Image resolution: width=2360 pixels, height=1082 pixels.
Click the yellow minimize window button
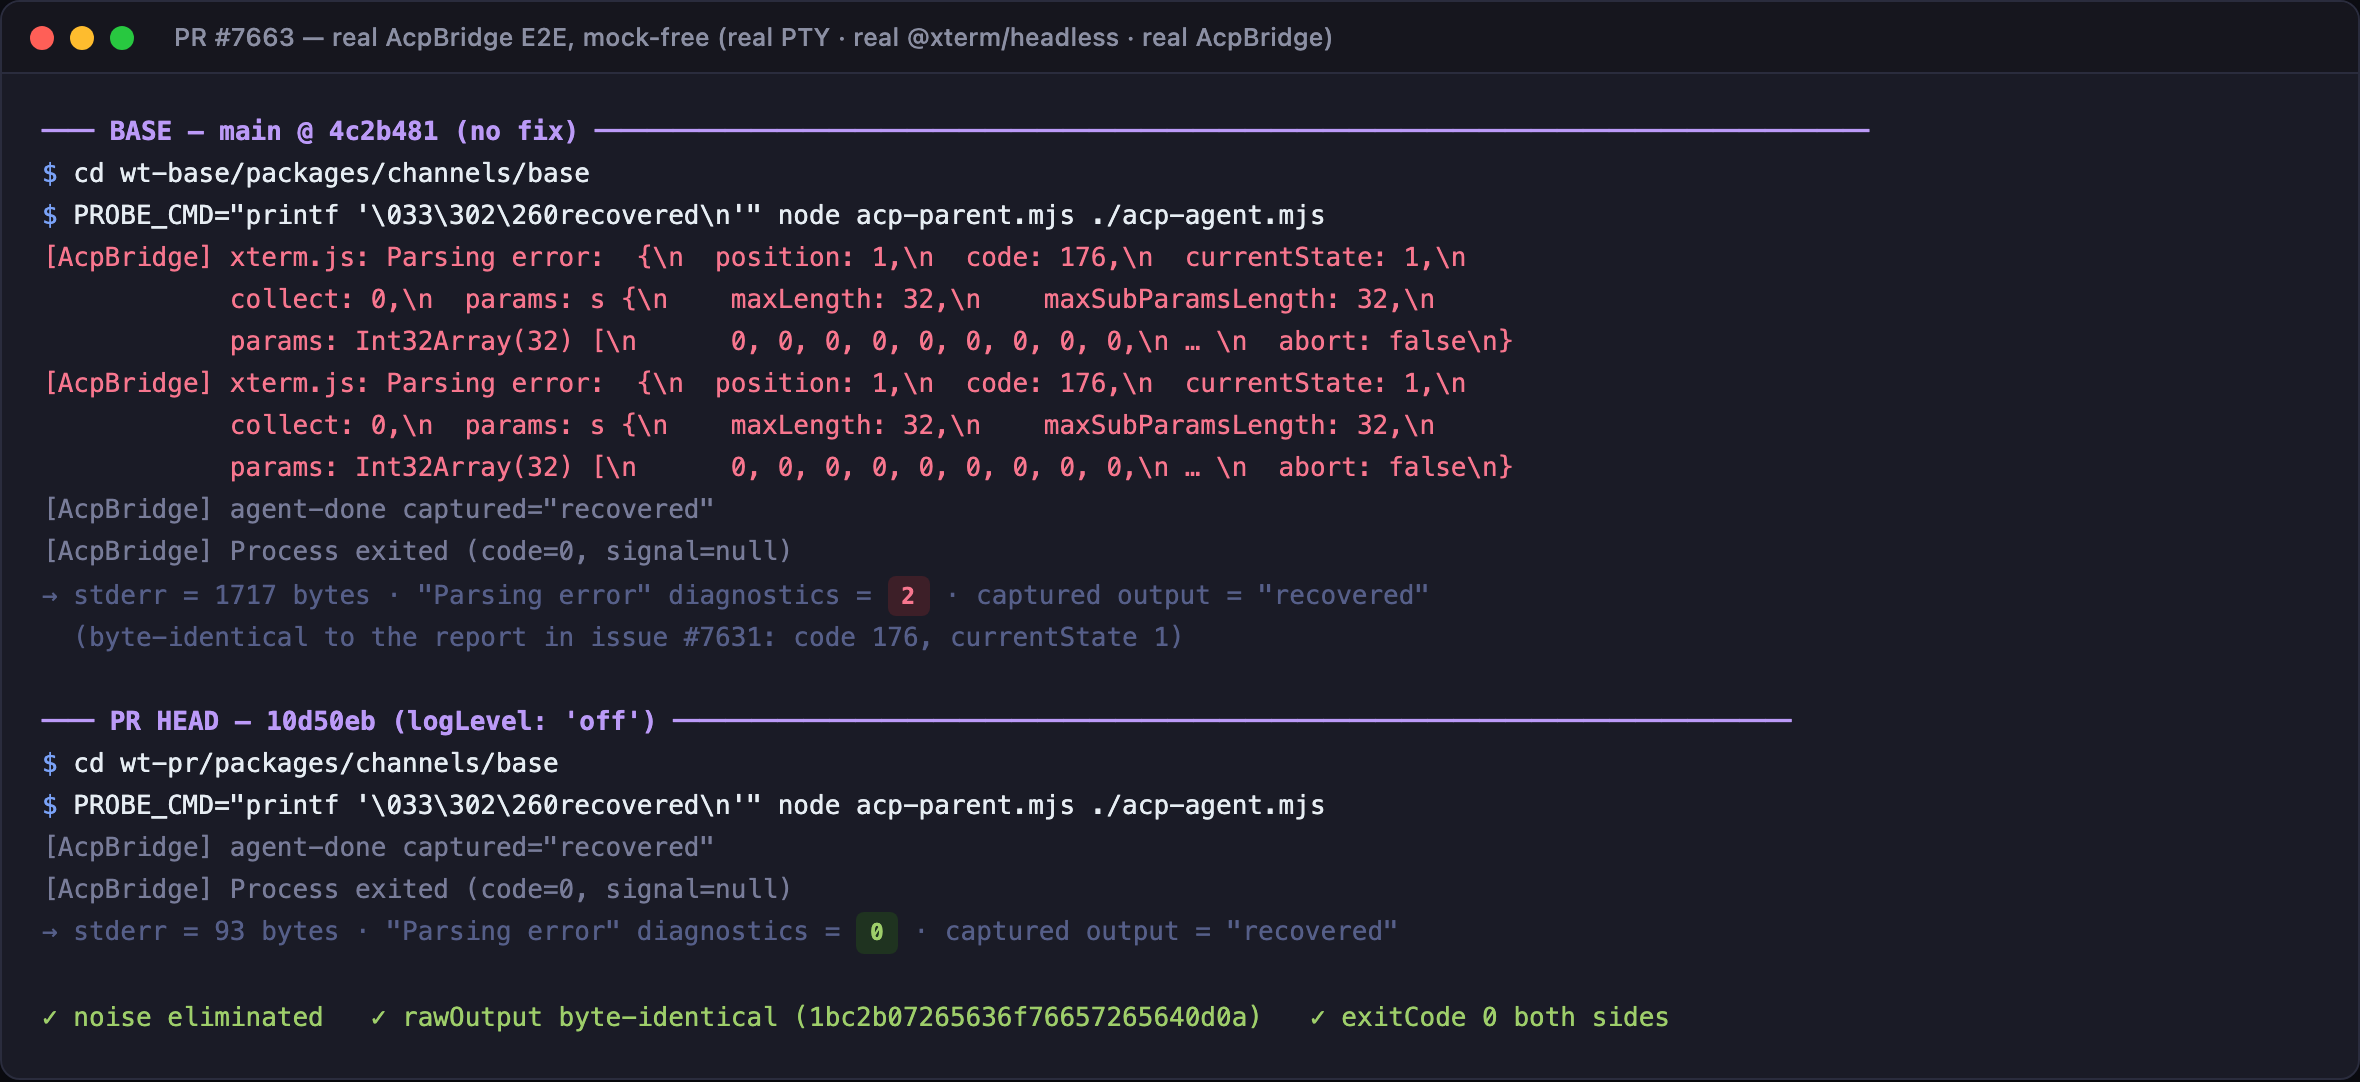coord(82,38)
